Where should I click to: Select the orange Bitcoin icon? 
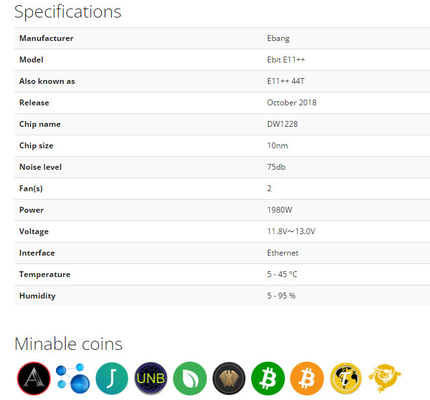pyautogui.click(x=307, y=378)
